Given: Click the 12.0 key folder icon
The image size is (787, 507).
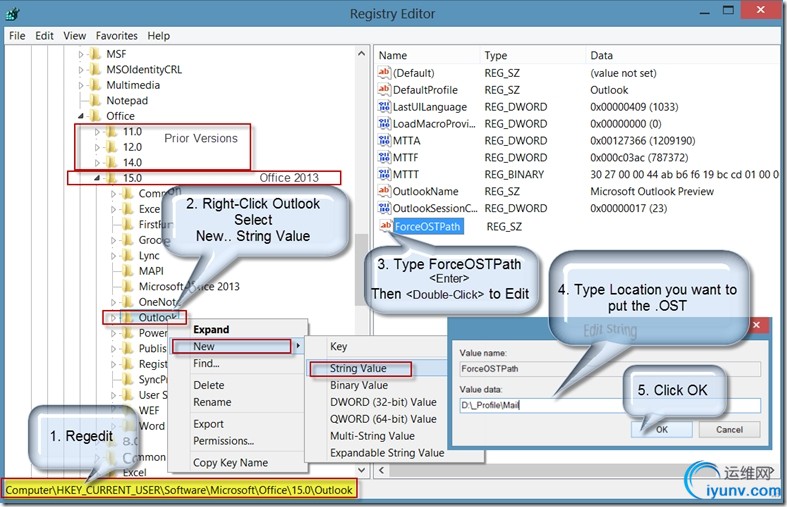Looking at the screenshot, I should 111,147.
